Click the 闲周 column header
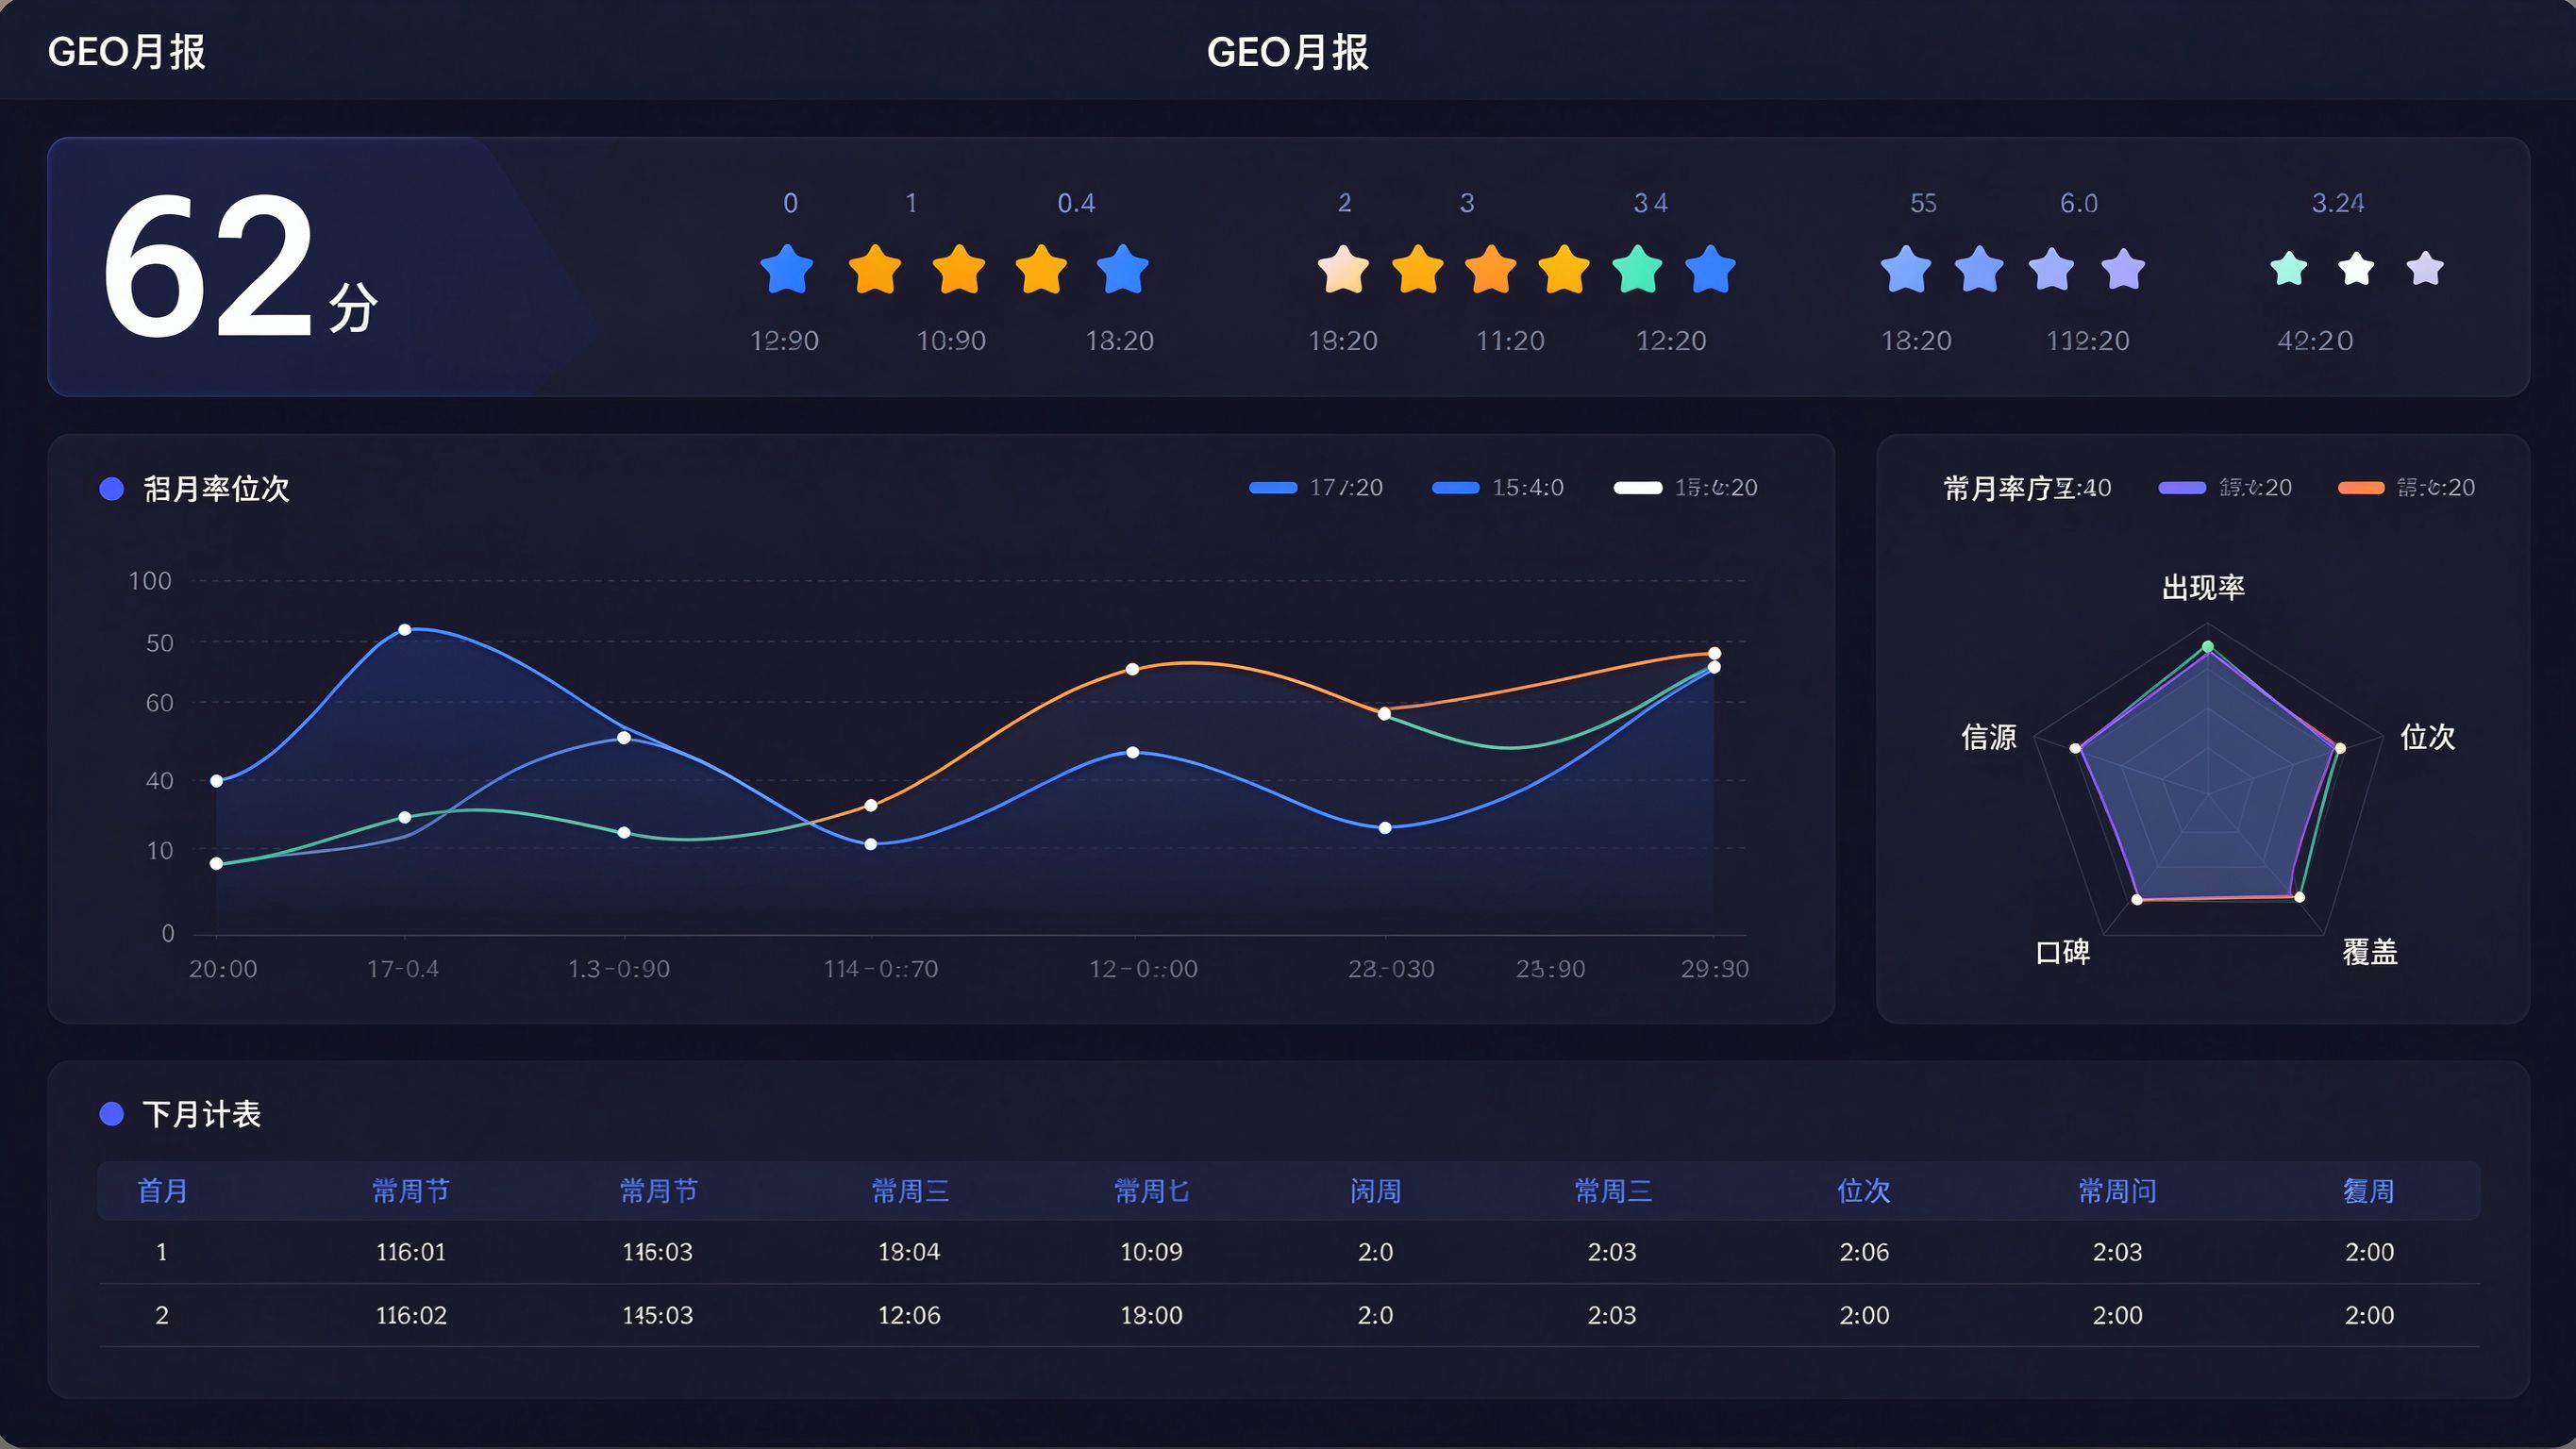This screenshot has width=2576, height=1449. 1375,1191
